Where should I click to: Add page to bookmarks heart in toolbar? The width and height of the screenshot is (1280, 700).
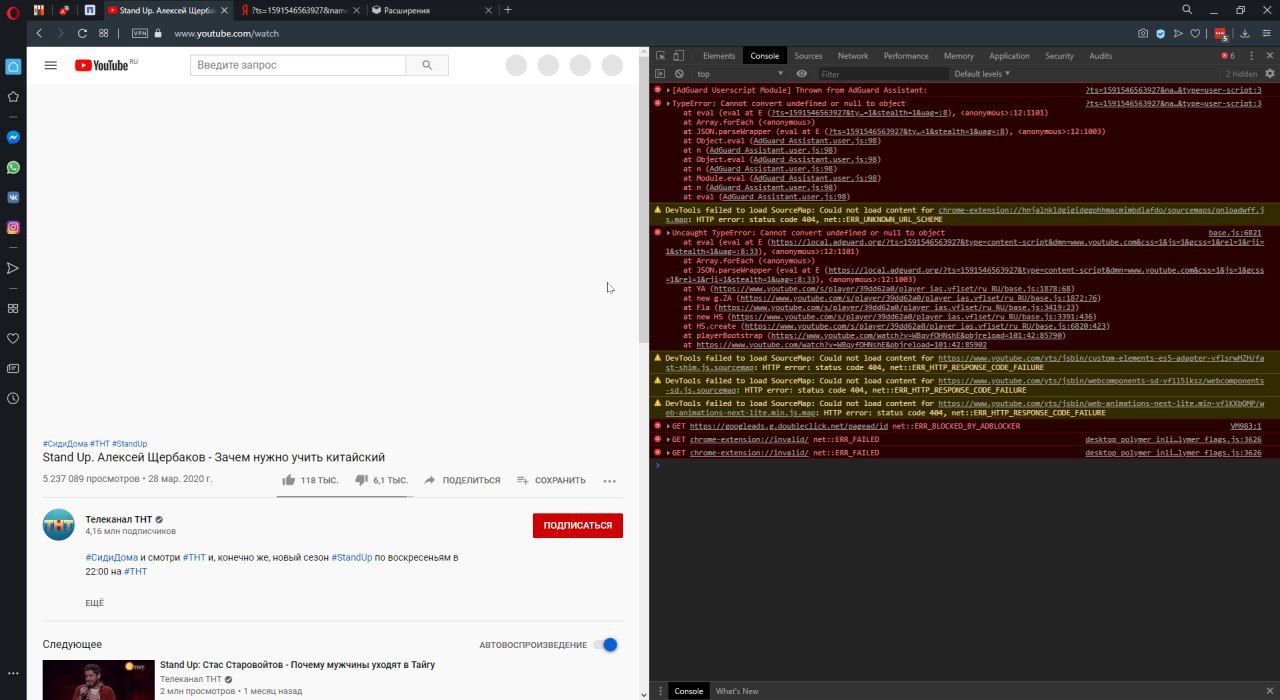(x=1195, y=33)
